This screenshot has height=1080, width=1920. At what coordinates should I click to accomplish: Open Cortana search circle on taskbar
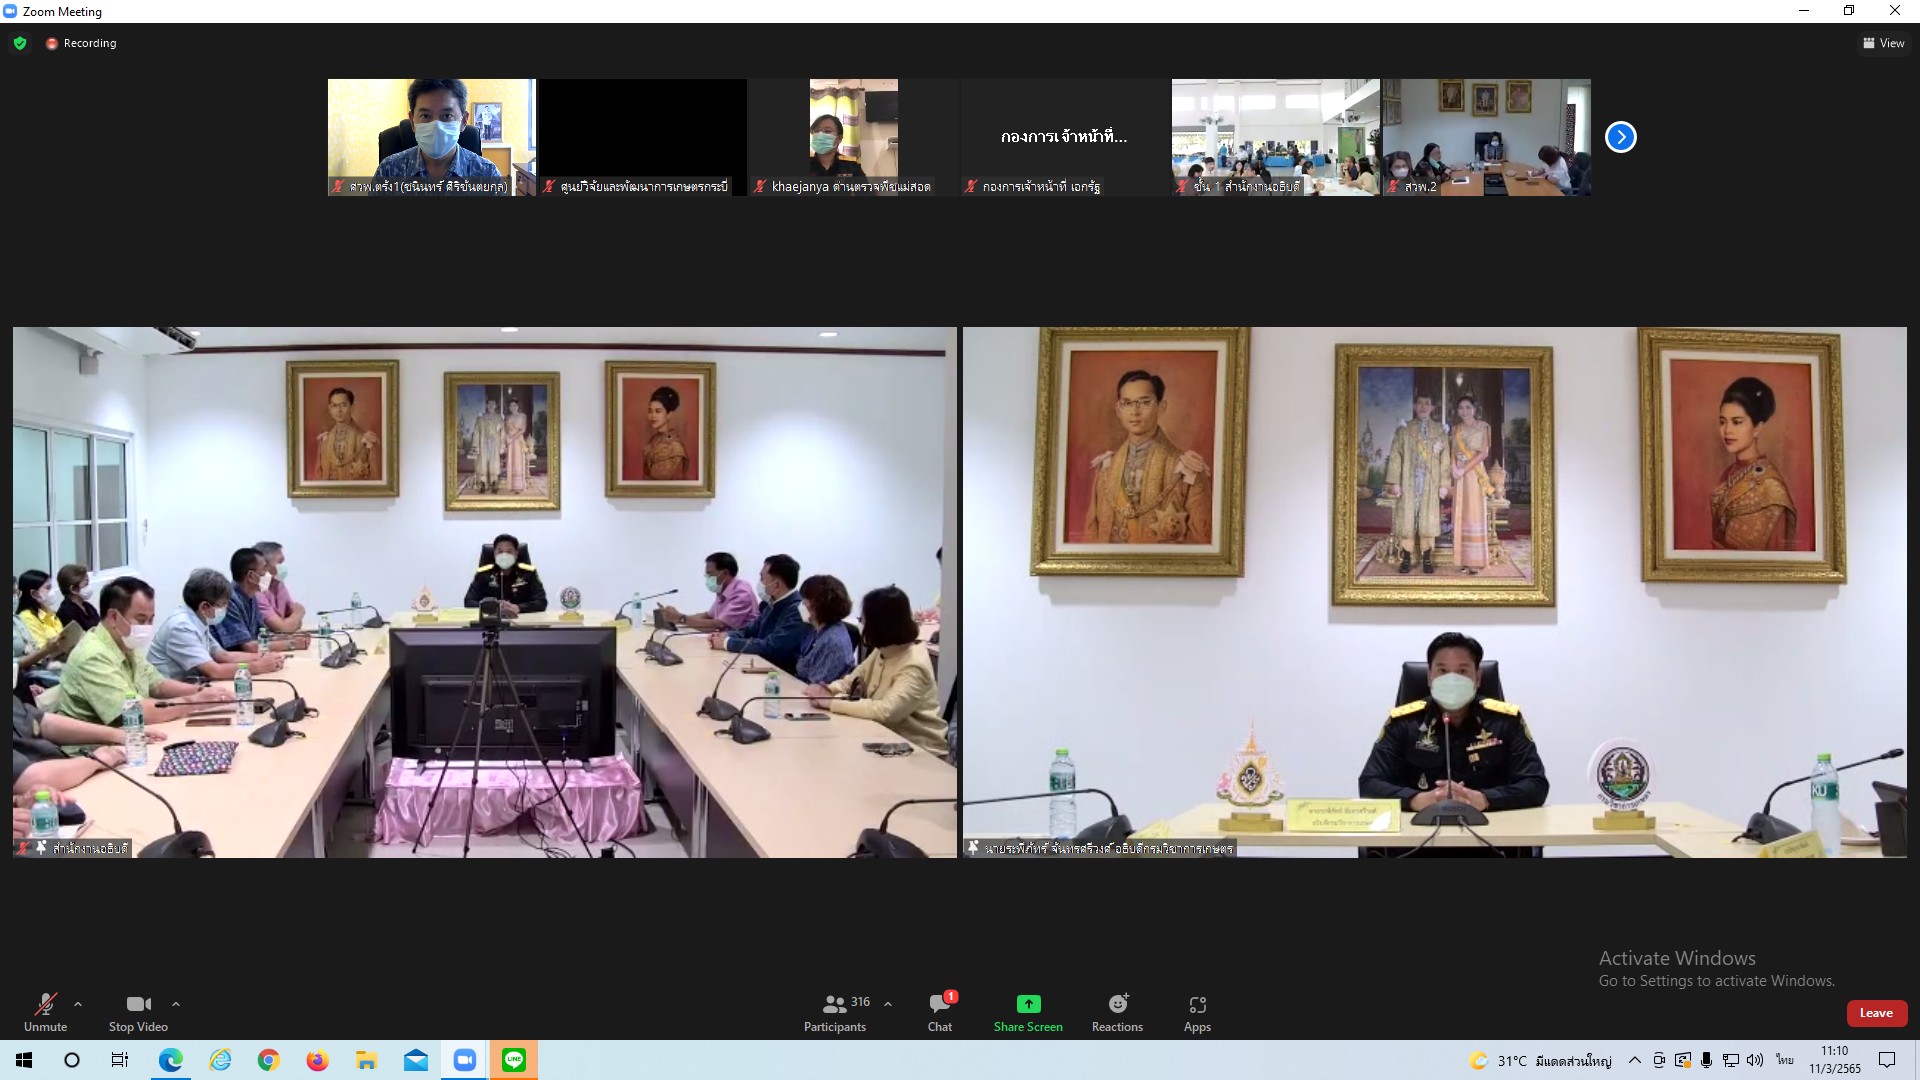(x=72, y=1060)
